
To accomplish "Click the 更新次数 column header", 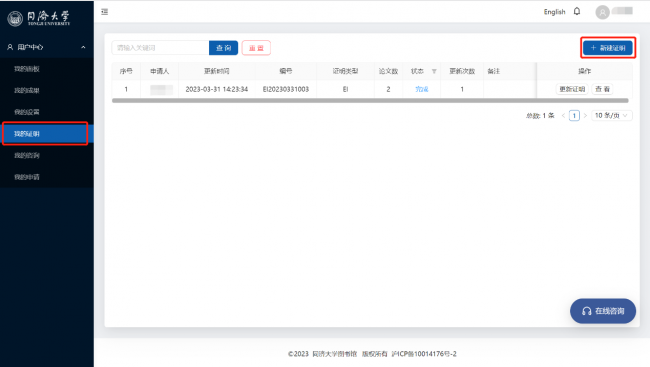I will [462, 71].
